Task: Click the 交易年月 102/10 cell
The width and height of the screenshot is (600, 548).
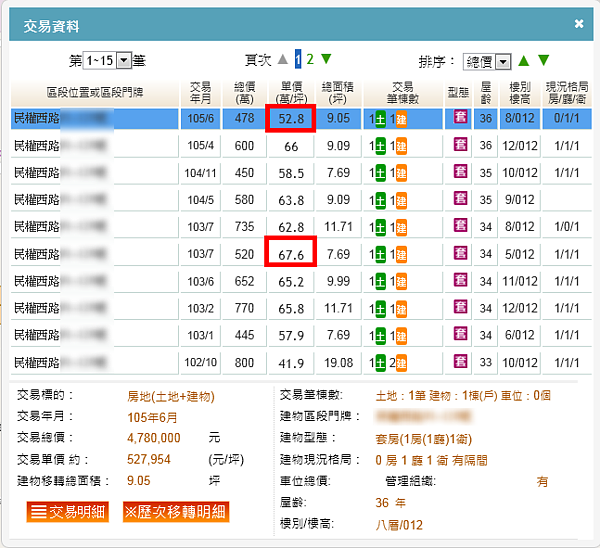Action: click(x=201, y=362)
